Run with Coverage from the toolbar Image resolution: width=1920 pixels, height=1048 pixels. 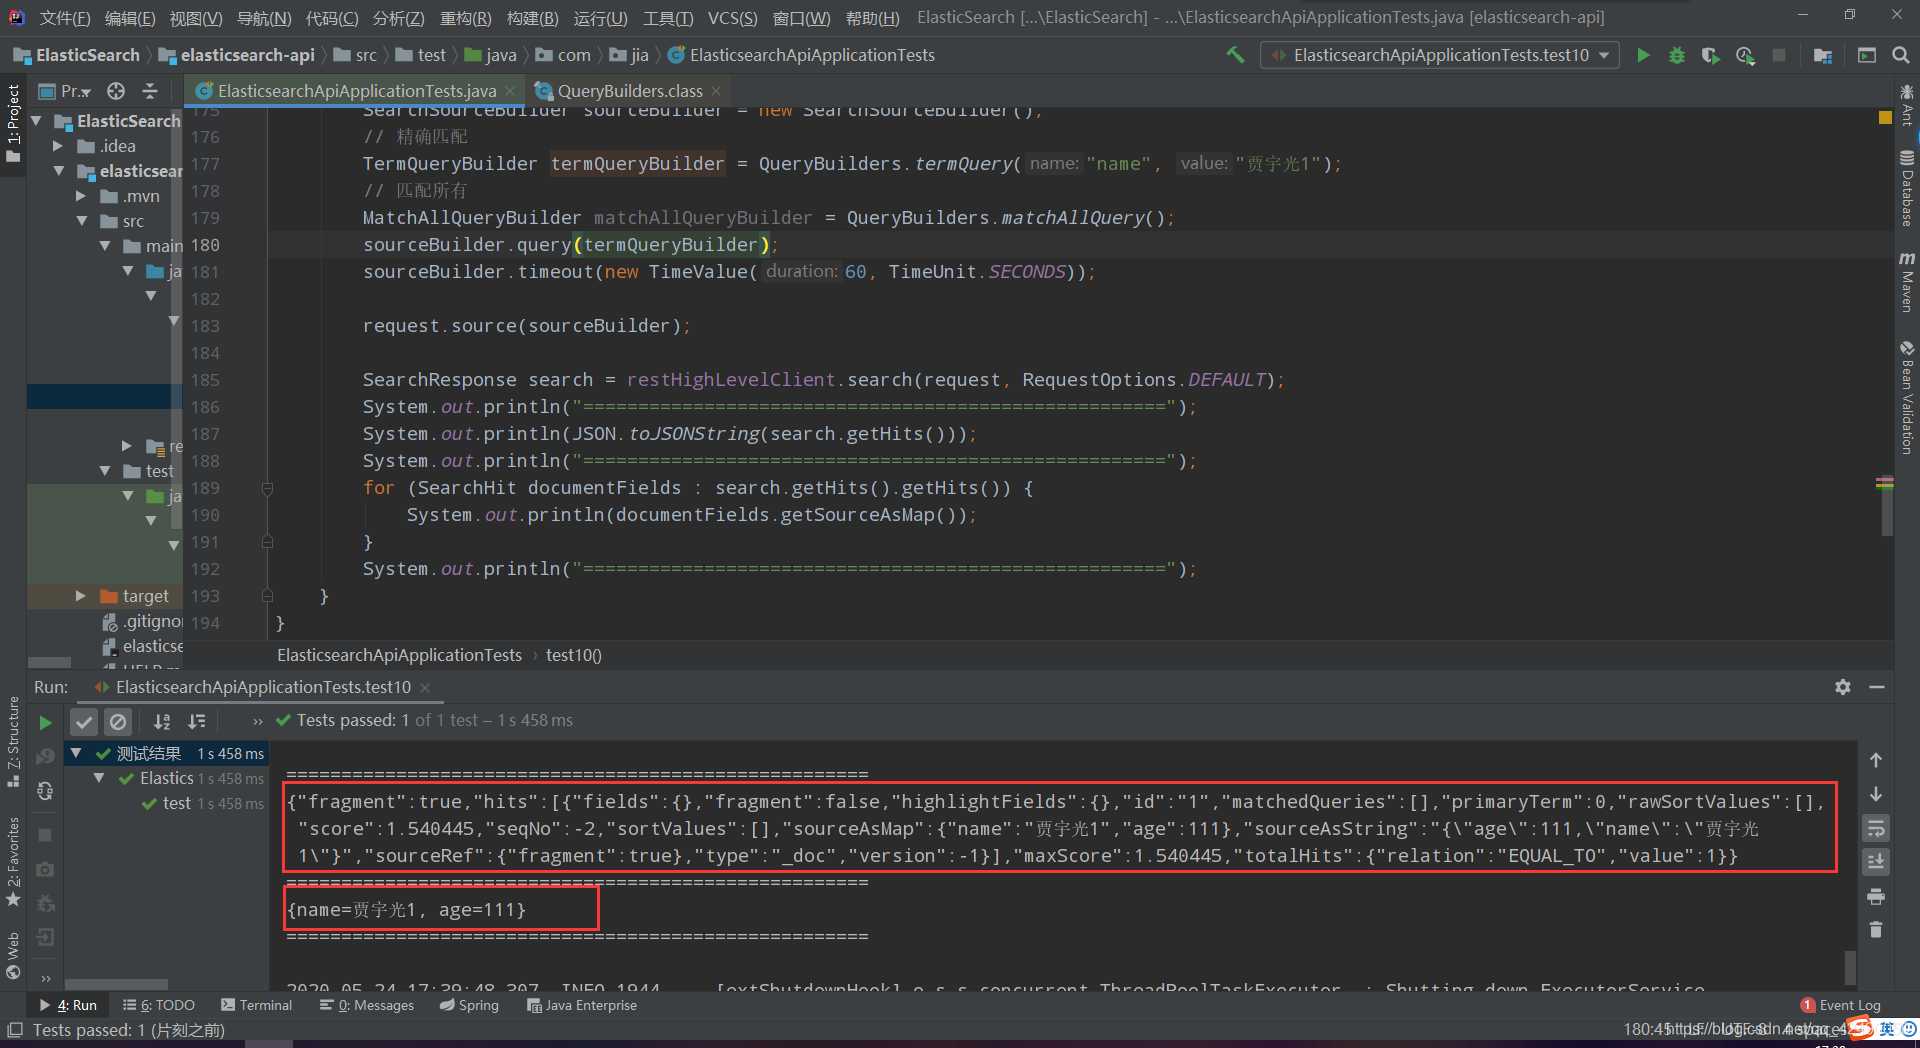1711,55
